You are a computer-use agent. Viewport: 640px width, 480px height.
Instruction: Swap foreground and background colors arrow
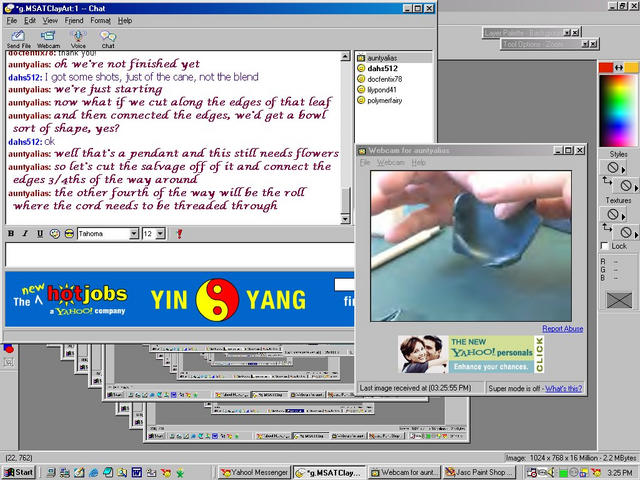pyautogui.click(x=619, y=68)
